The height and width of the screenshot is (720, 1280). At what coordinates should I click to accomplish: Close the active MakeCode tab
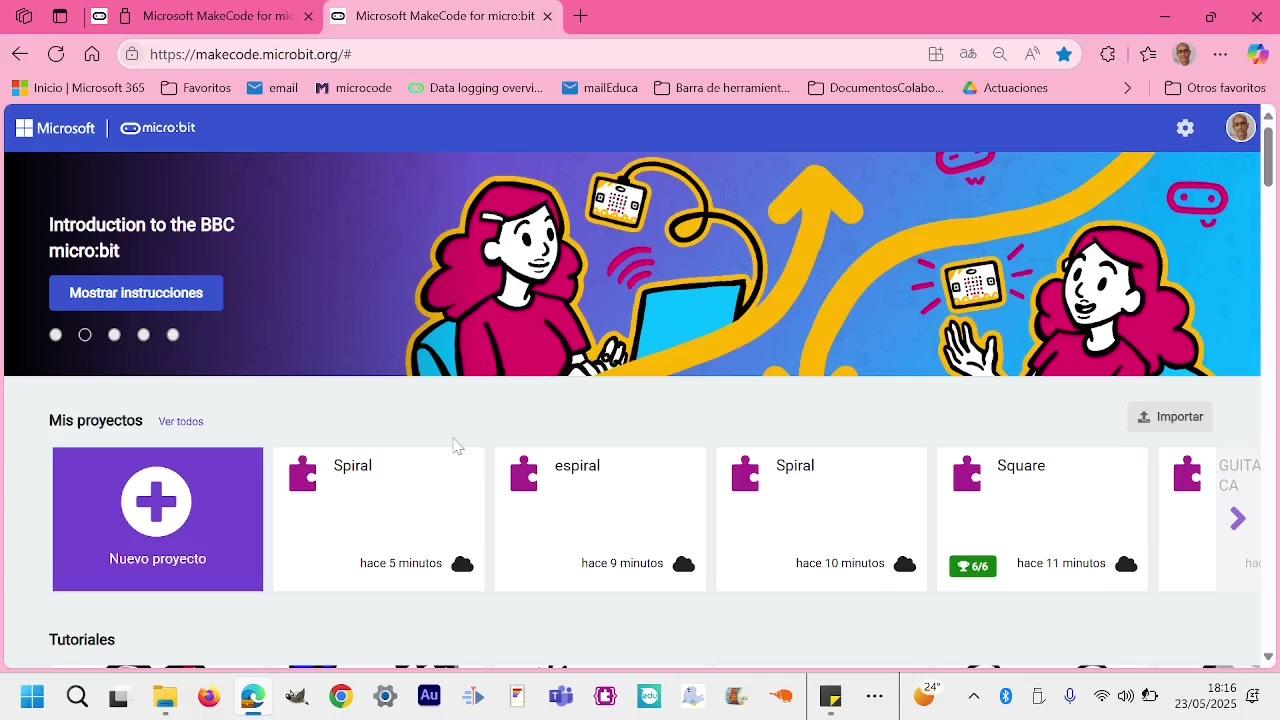[547, 16]
